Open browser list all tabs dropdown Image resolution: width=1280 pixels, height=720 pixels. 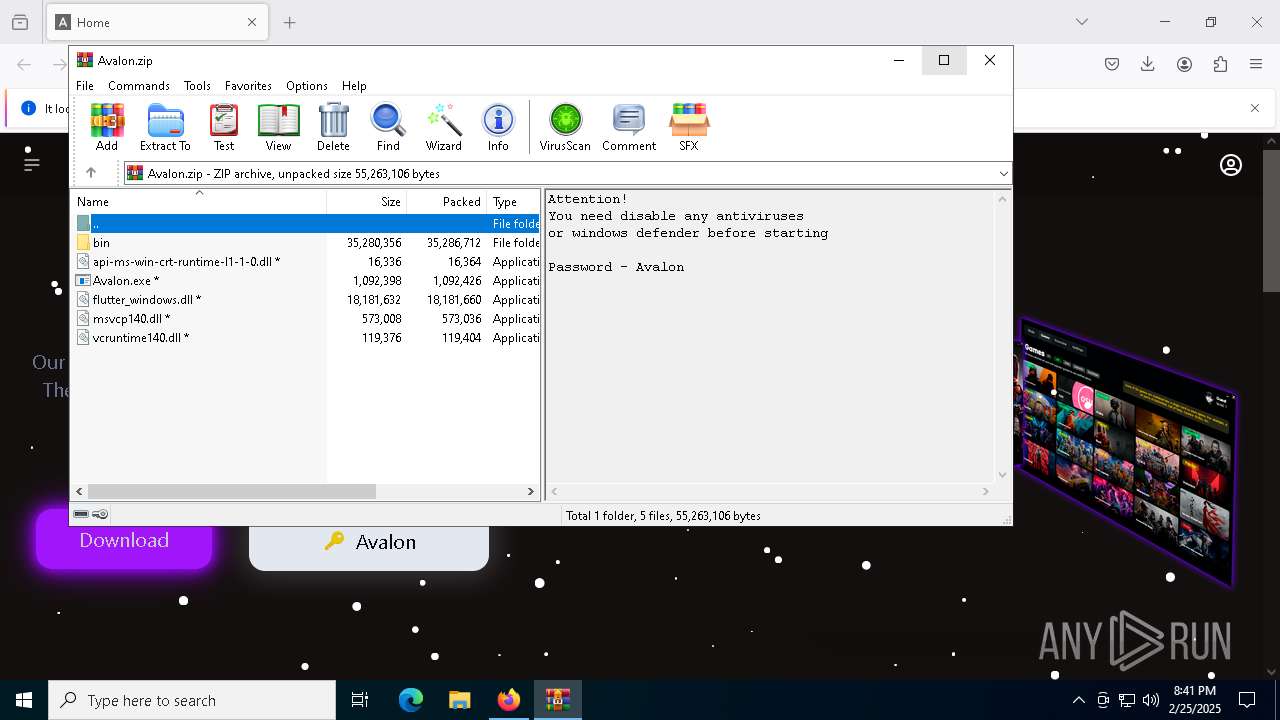coord(1082,22)
